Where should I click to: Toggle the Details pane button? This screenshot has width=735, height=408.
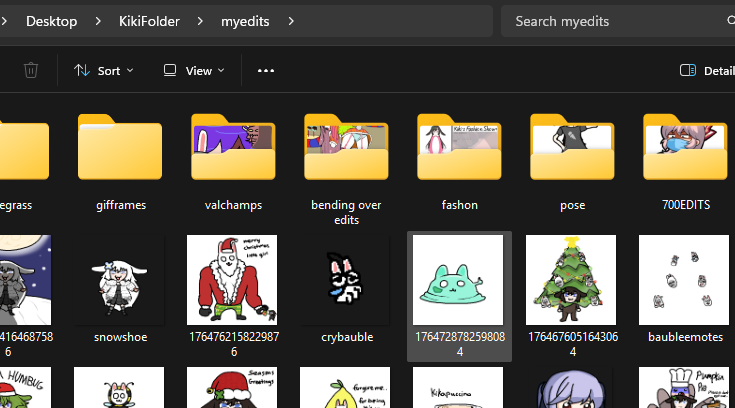pyautogui.click(x=705, y=71)
